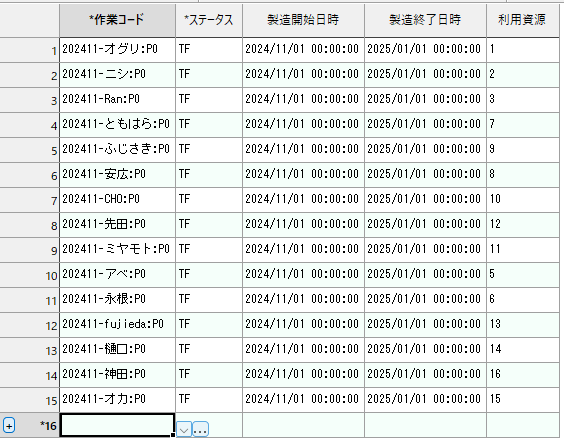This screenshot has width=564, height=441.
Task: Click the TF status cell in the オカ row
Action: pos(209,400)
